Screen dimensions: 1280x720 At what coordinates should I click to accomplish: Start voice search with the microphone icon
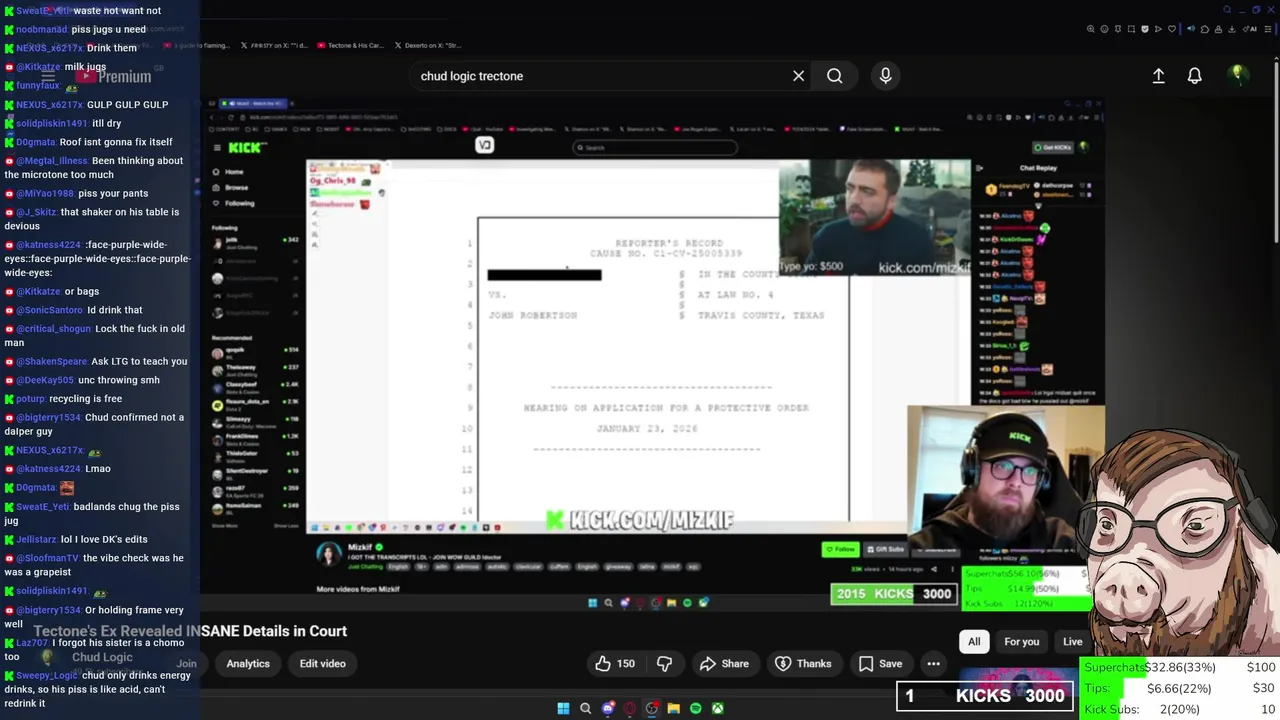885,76
